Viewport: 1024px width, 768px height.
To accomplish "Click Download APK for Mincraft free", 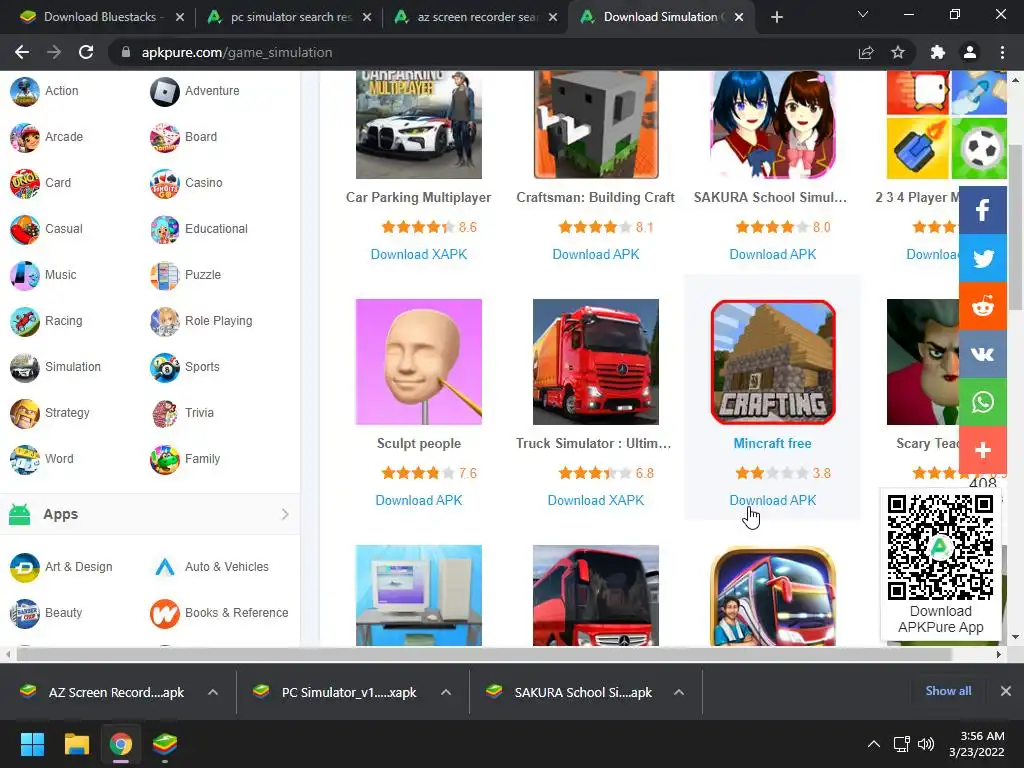I will tap(773, 501).
